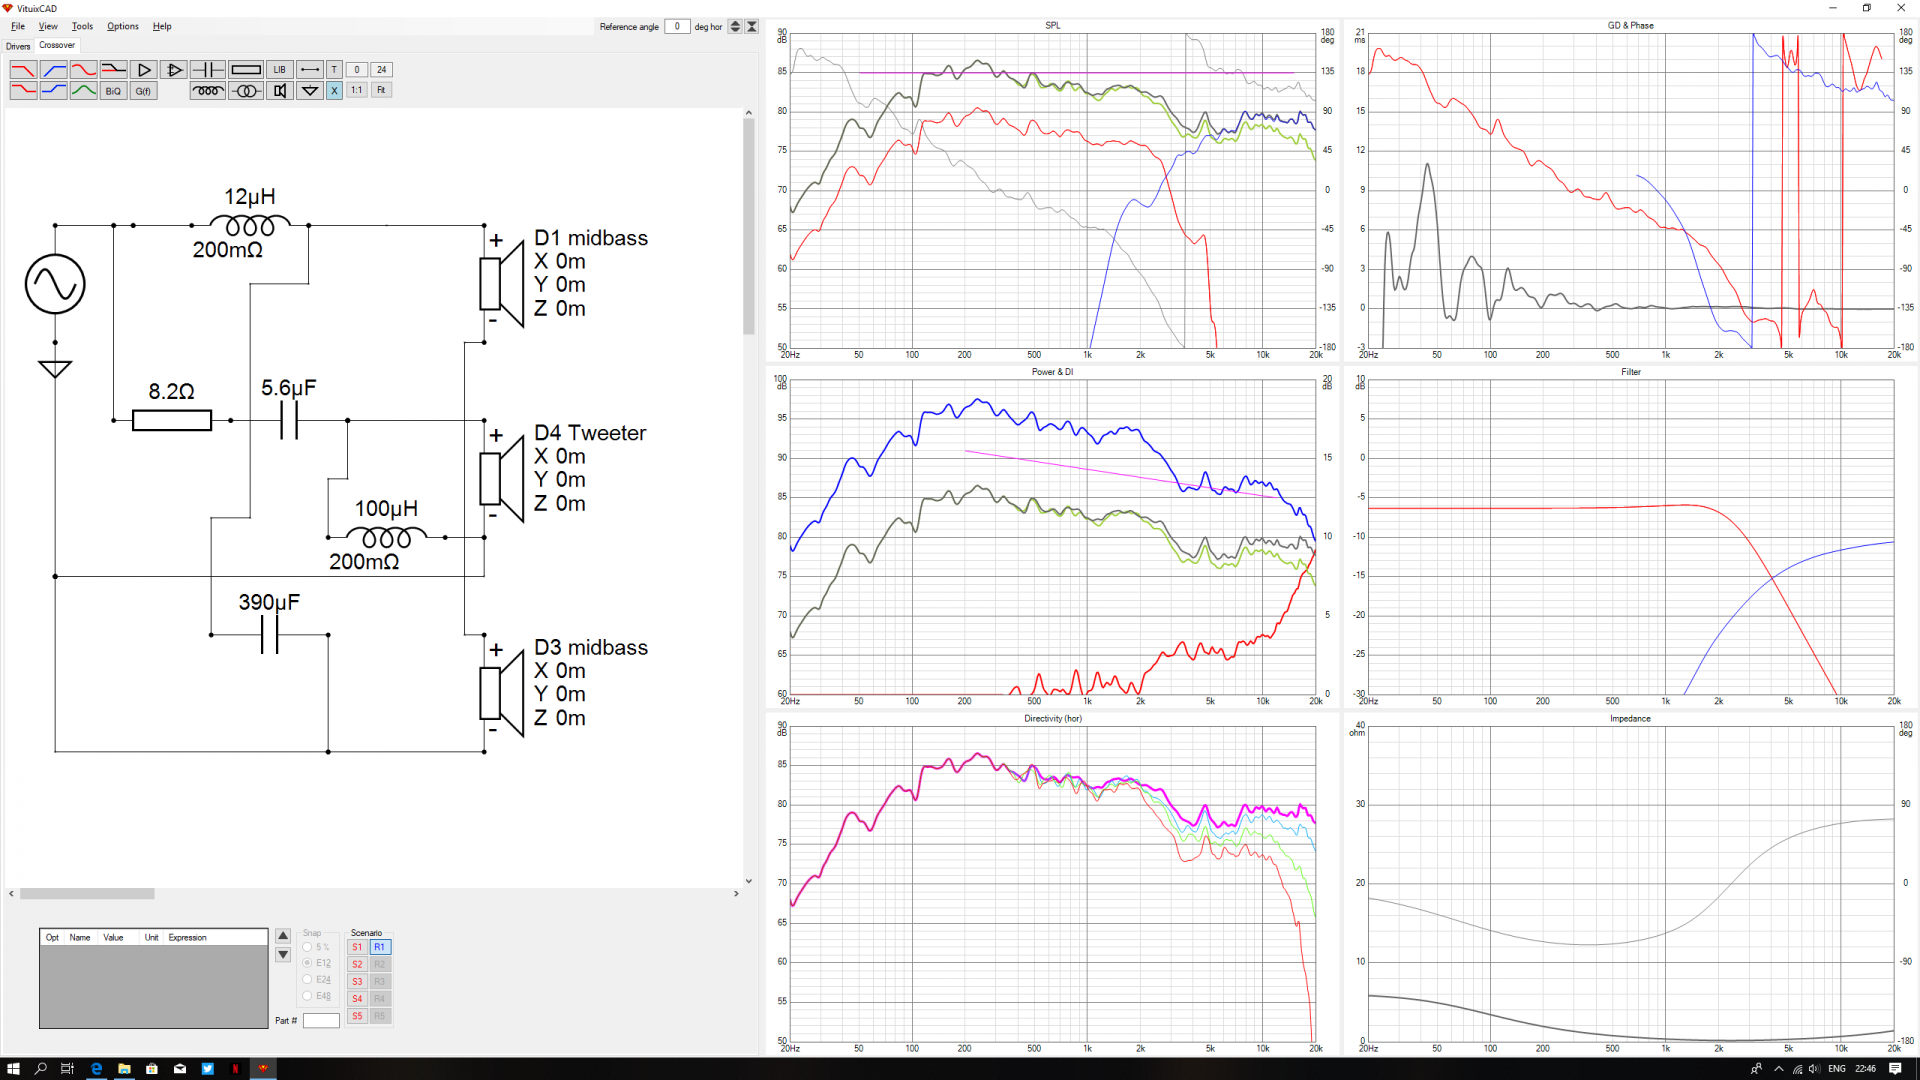
Task: Select the inductor coil component tool
Action: pyautogui.click(x=207, y=91)
